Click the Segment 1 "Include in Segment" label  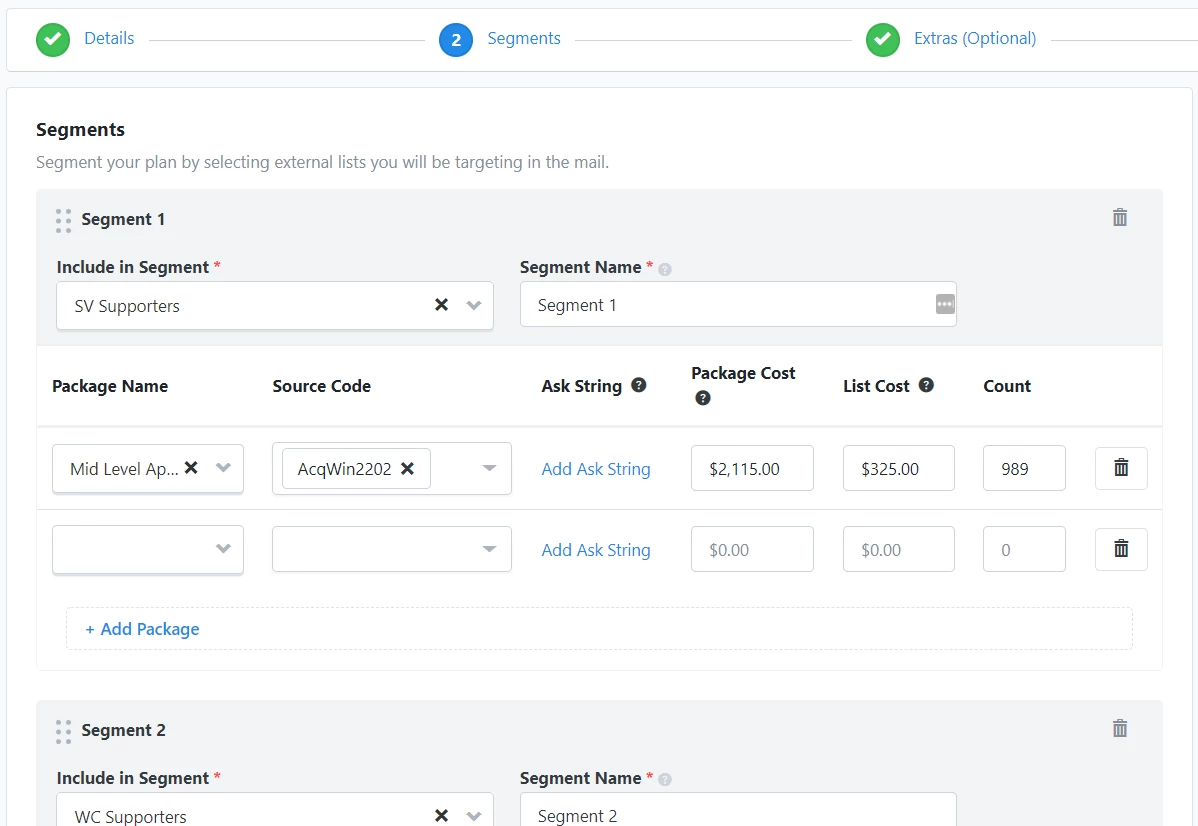(x=132, y=267)
